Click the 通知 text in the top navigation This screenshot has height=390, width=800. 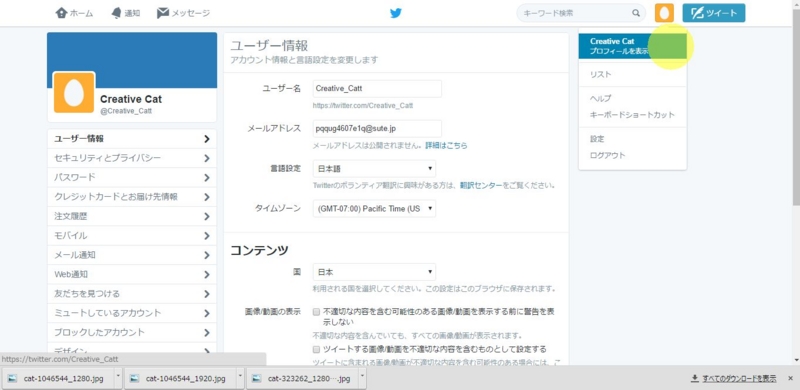click(x=132, y=13)
